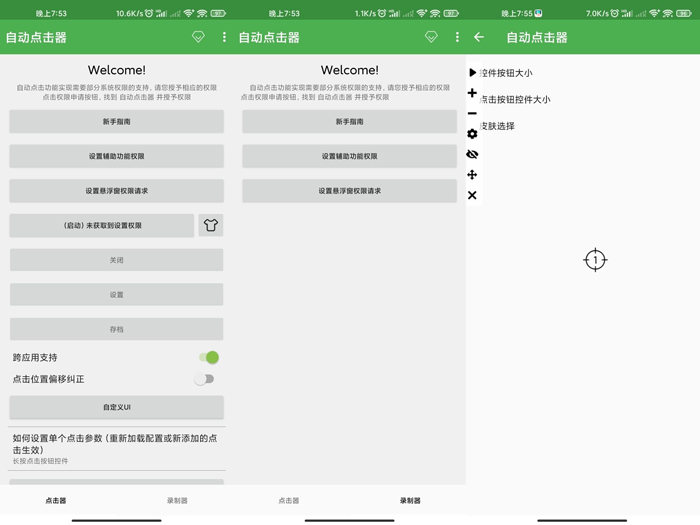Open skins via the shirt icon
Screen dimensions: 700x525
coord(210,225)
